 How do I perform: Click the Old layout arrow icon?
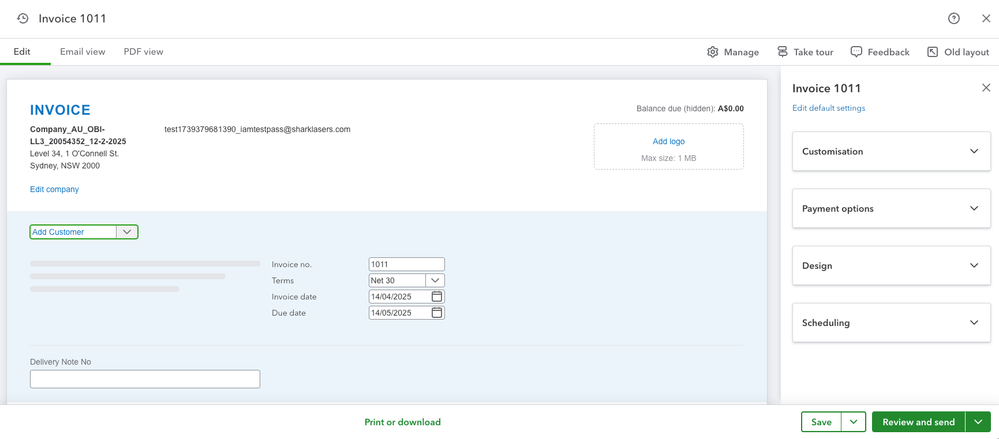pos(933,52)
